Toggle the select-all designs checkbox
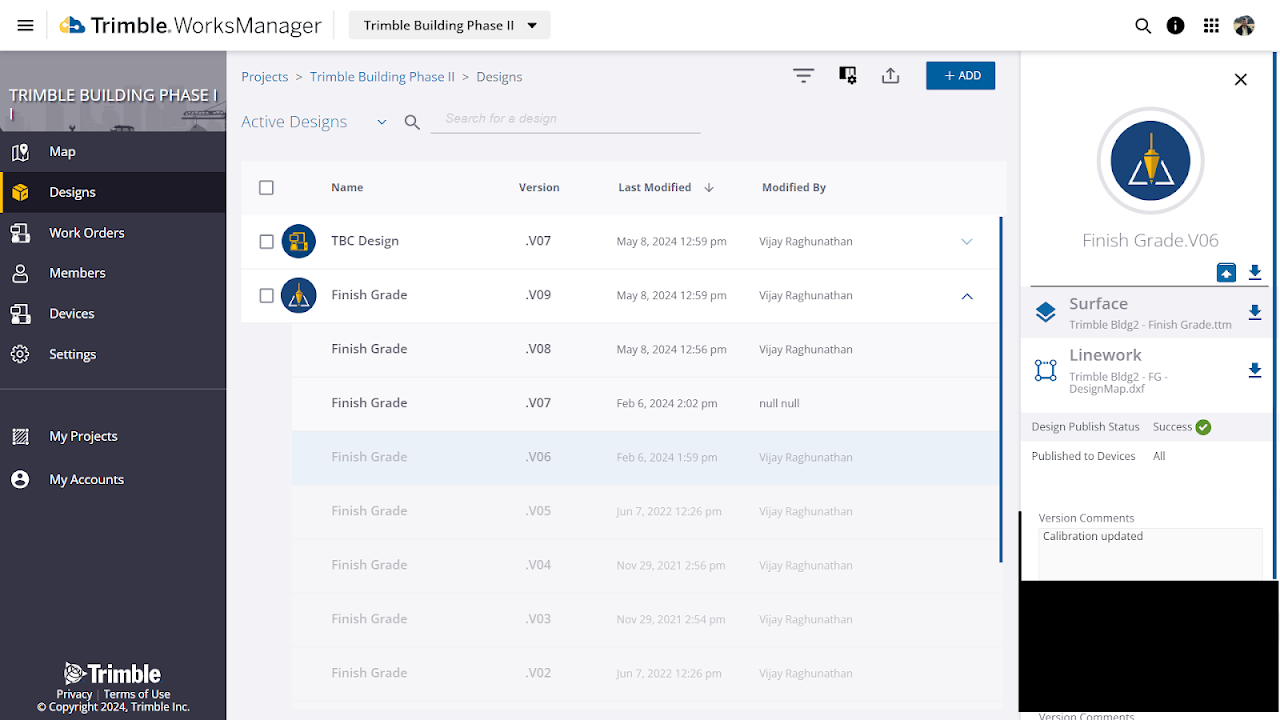 click(266, 187)
